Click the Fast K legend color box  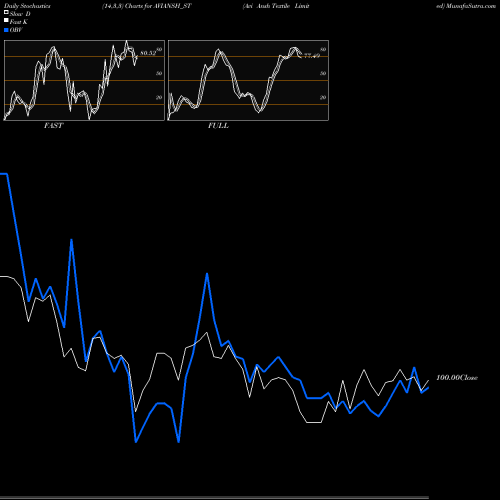[6, 21]
